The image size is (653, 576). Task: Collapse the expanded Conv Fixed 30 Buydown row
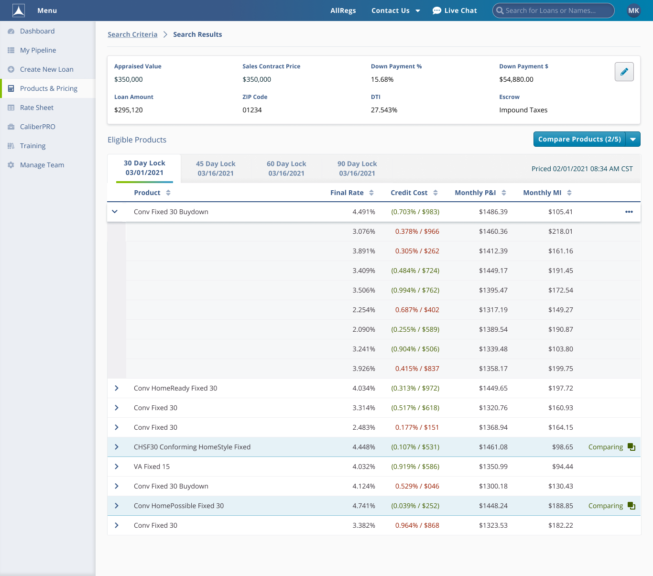point(115,212)
